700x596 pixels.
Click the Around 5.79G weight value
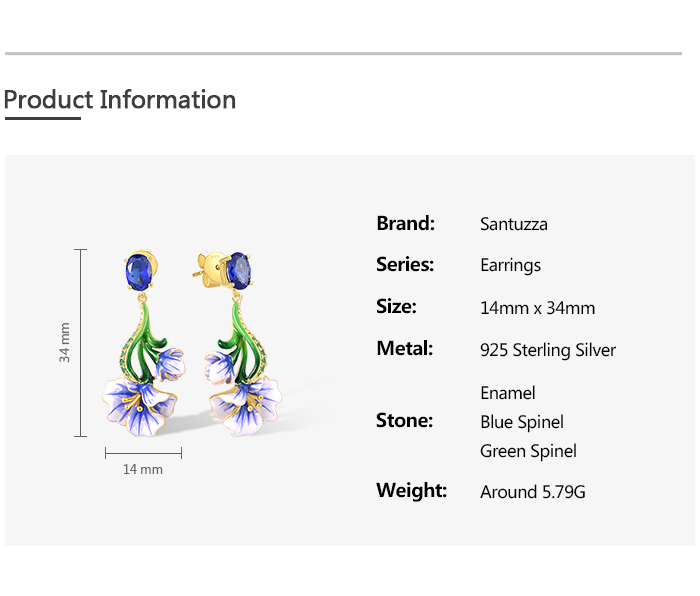pyautogui.click(x=533, y=492)
